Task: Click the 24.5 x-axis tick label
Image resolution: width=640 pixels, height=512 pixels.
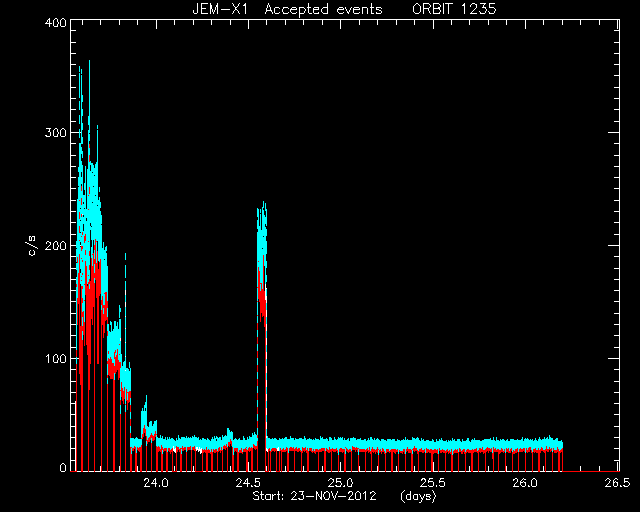Action: 249,483
